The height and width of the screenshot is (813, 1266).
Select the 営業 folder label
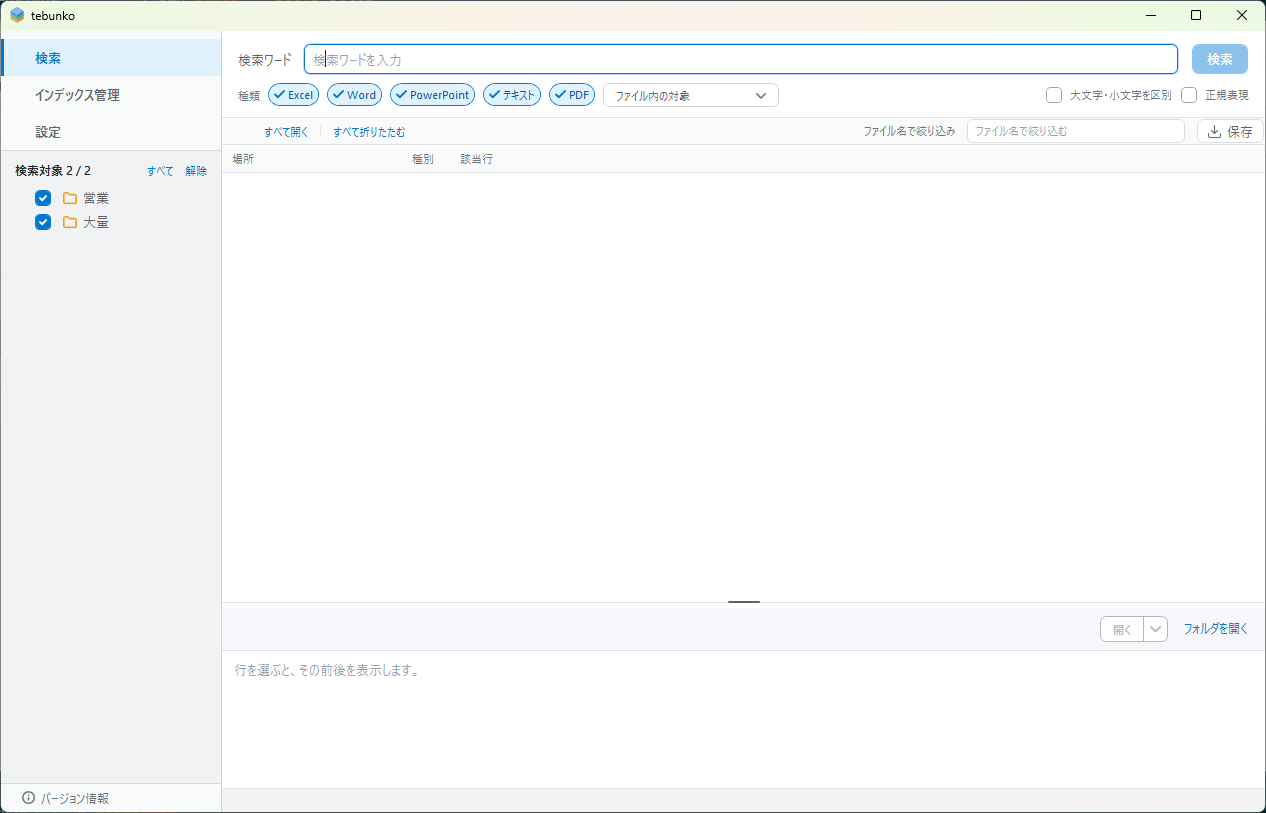pyautogui.click(x=96, y=198)
